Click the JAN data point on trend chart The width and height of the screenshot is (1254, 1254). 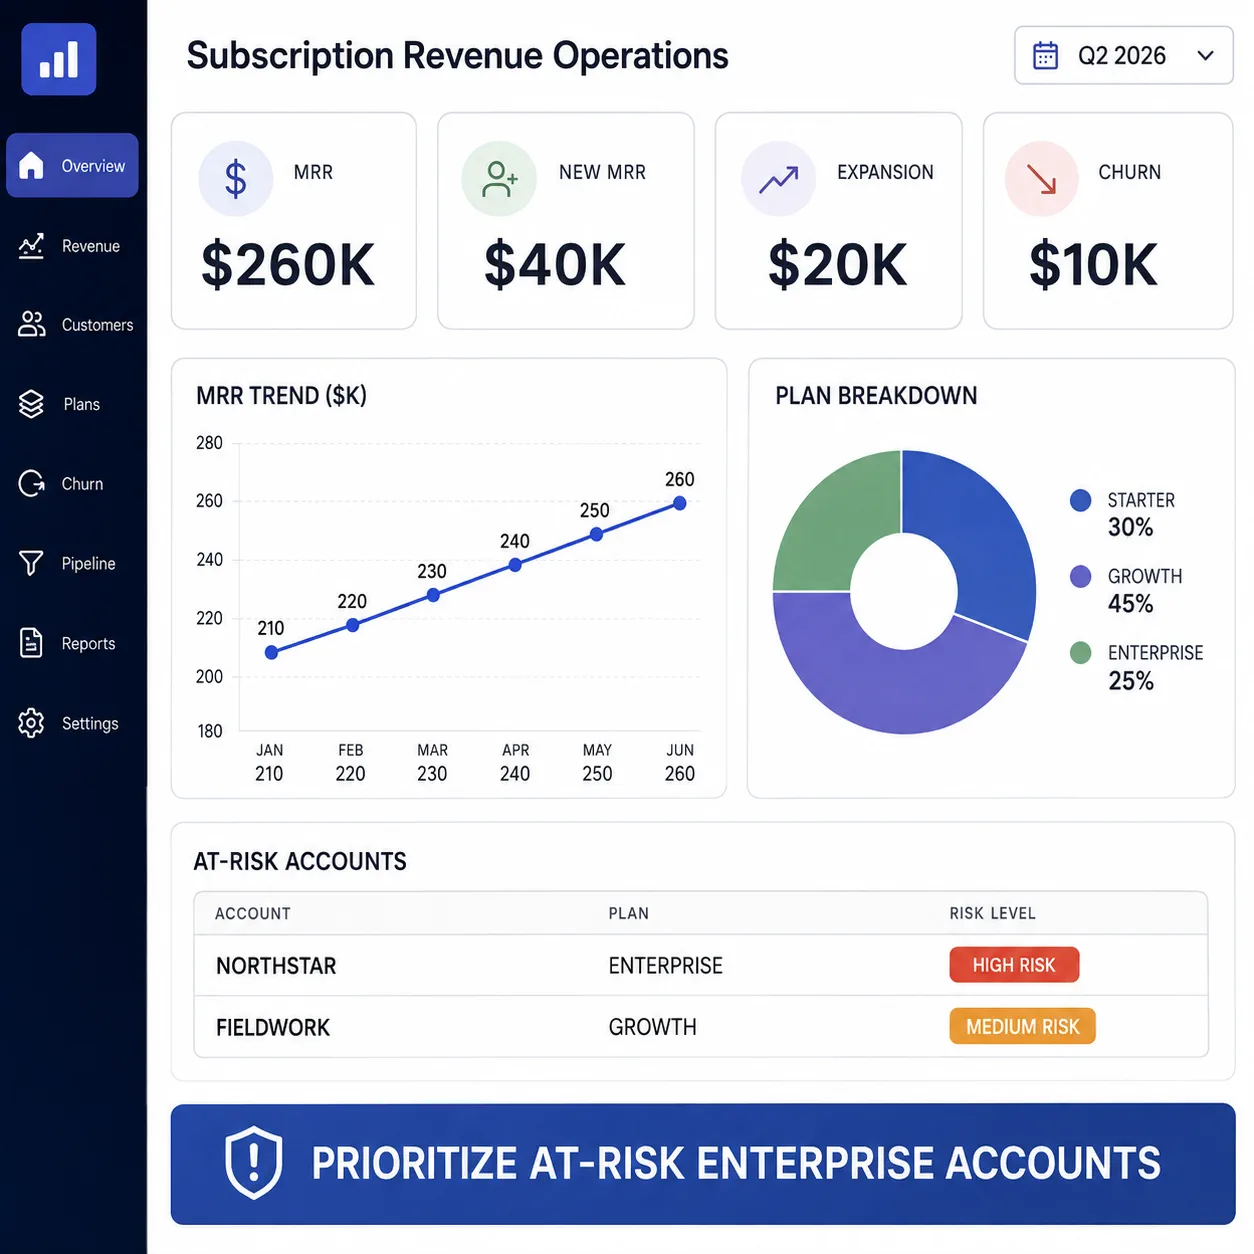click(271, 652)
